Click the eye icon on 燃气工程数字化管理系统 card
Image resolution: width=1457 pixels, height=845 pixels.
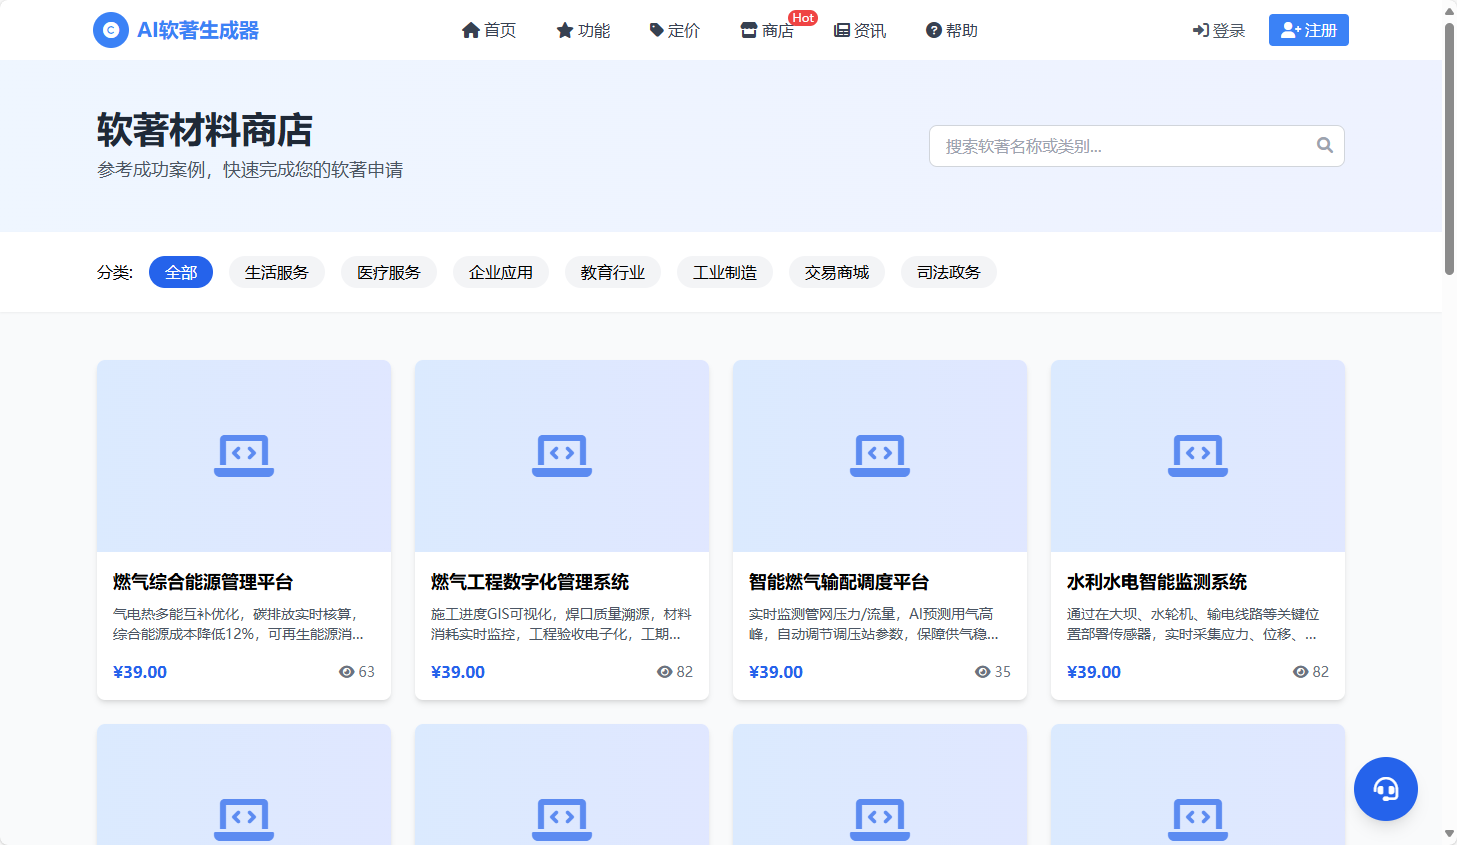[665, 672]
